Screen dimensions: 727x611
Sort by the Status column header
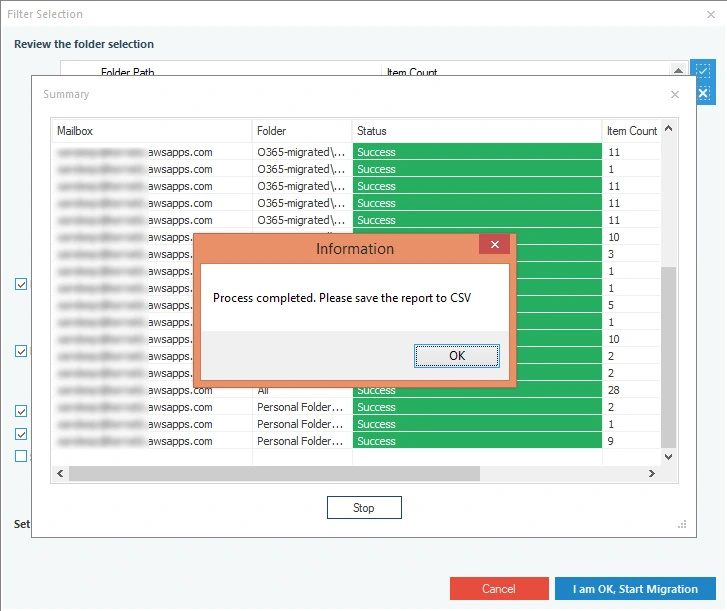pyautogui.click(x=477, y=131)
